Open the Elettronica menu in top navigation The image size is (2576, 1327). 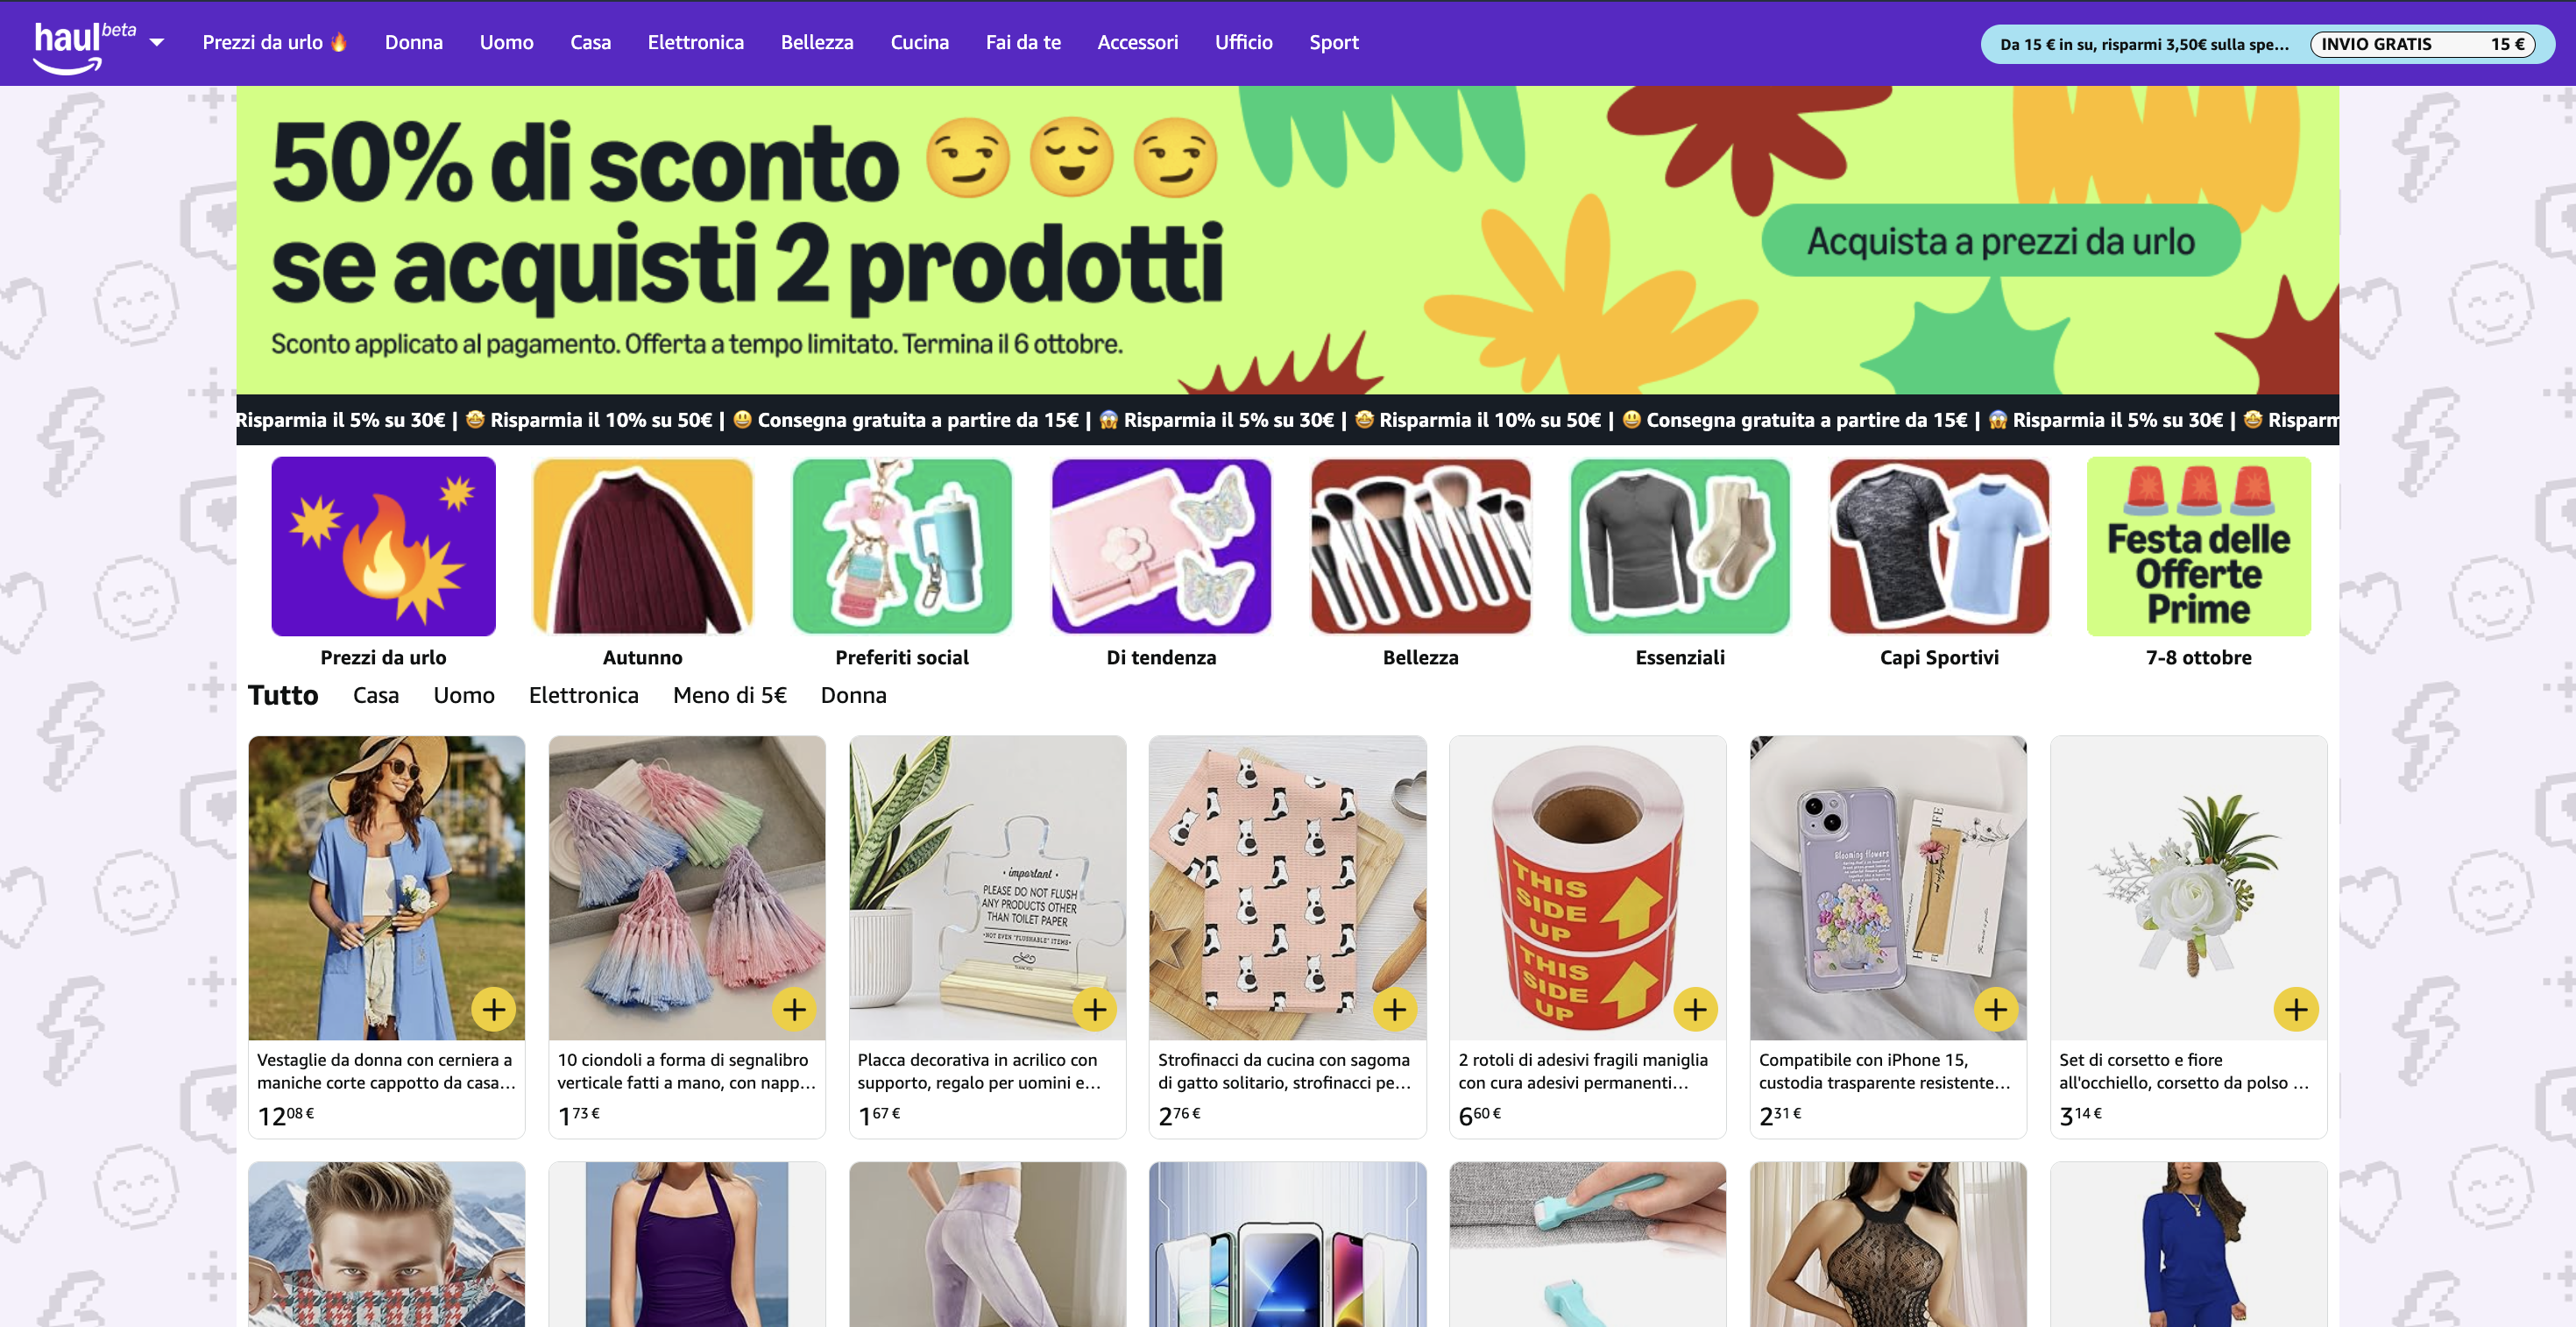click(695, 42)
